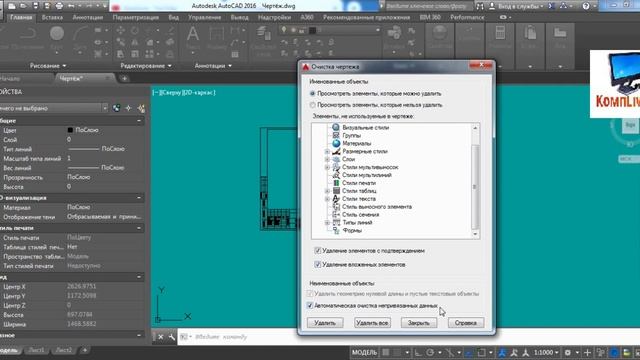Viewport: 640px width, 360px height.
Task: Click the Layer properties icon in ribbon
Action: (x=264, y=33)
